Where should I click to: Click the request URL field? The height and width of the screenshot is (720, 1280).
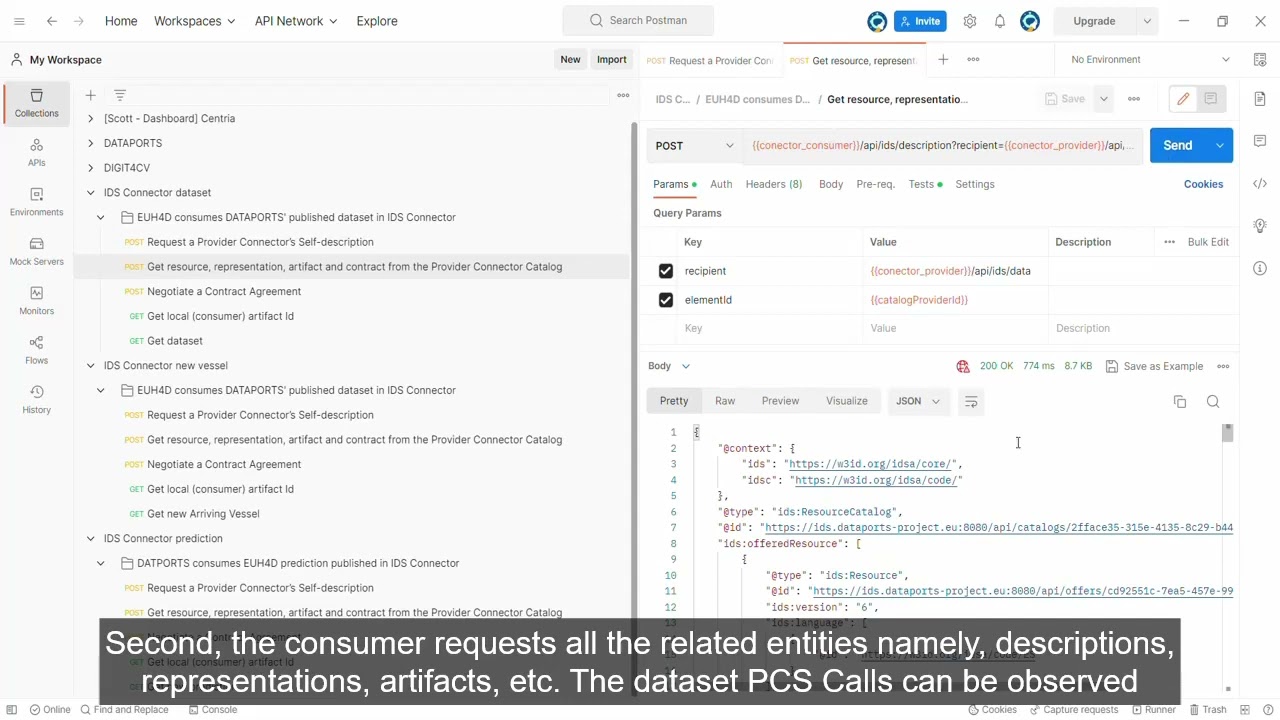(943, 146)
